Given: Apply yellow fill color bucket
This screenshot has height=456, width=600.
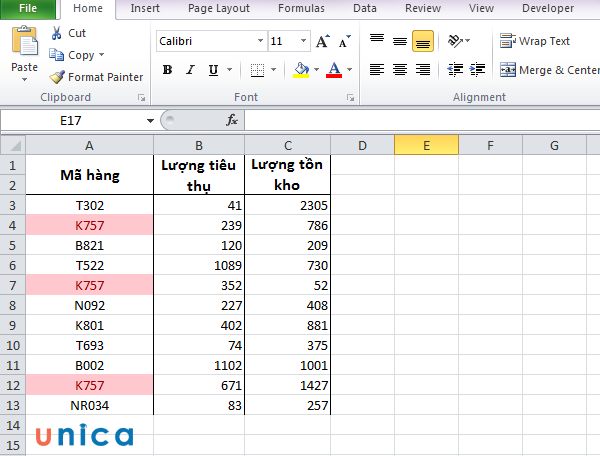Looking at the screenshot, I should tap(301, 70).
